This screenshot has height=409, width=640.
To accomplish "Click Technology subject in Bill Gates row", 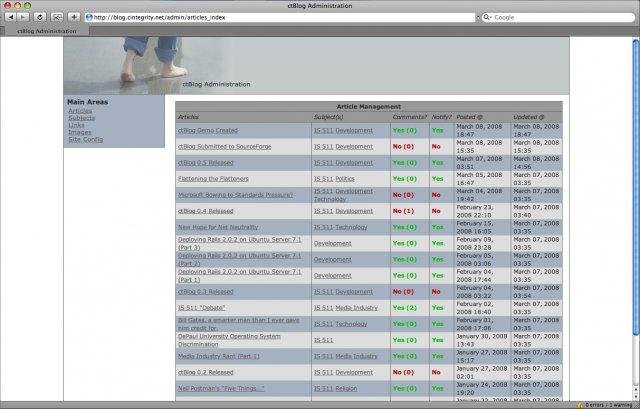I will tap(351, 324).
